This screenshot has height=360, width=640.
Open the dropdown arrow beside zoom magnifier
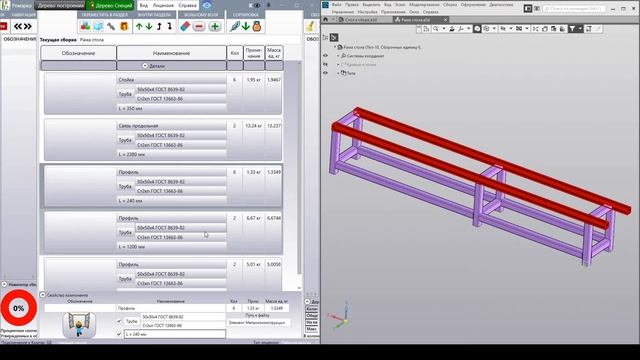[x=444, y=29]
